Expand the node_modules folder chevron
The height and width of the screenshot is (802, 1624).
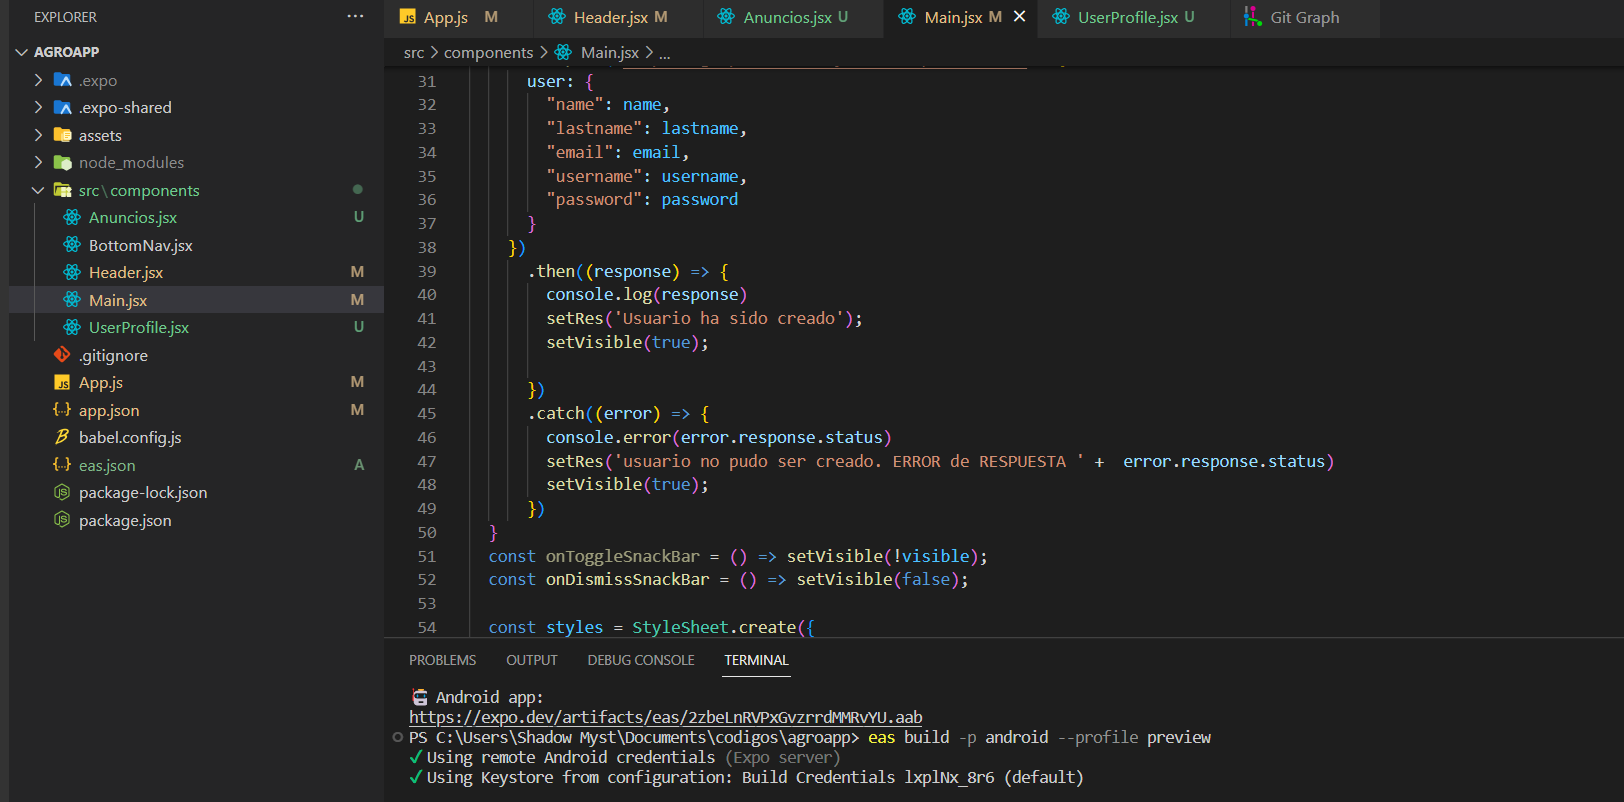(x=38, y=162)
